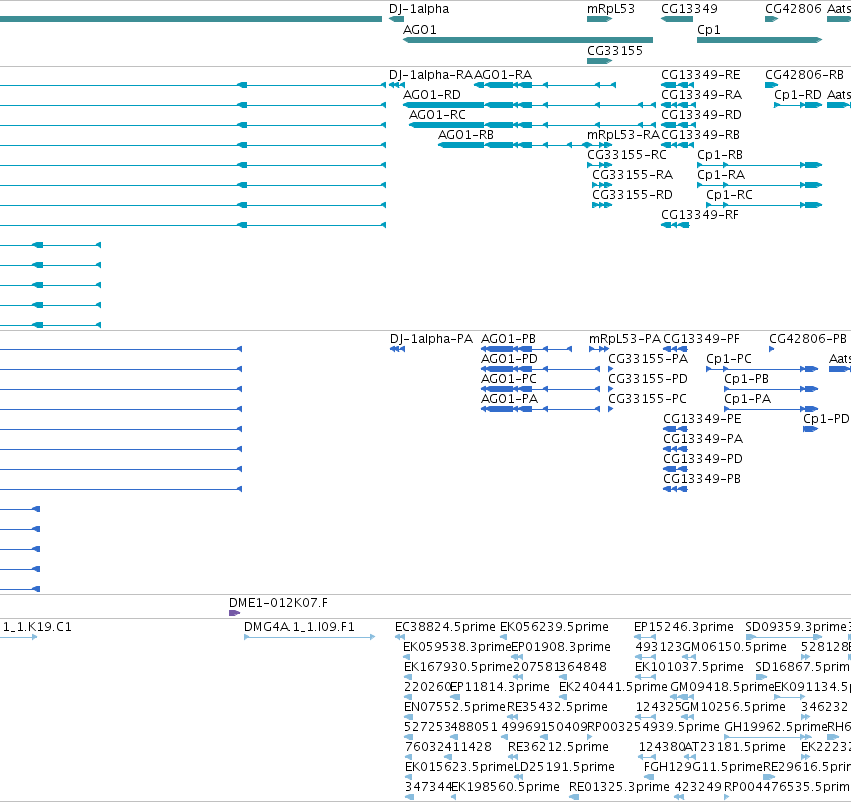The height and width of the screenshot is (802, 851).
Task: Select the AT23181.5prime EST label
Action: [735, 747]
